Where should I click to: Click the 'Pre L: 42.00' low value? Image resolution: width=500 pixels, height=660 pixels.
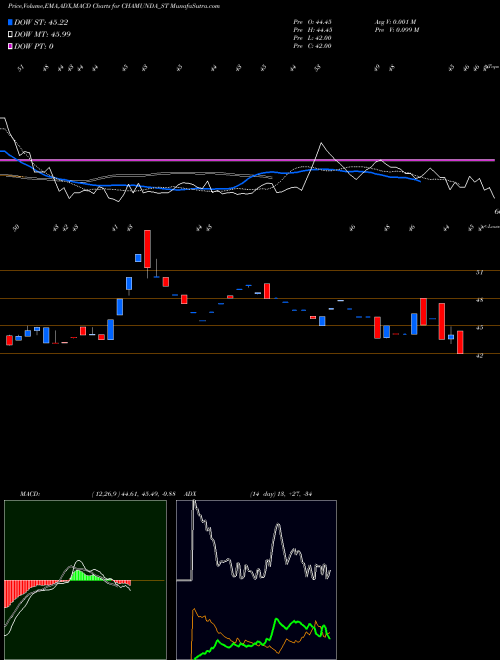coord(313,38)
